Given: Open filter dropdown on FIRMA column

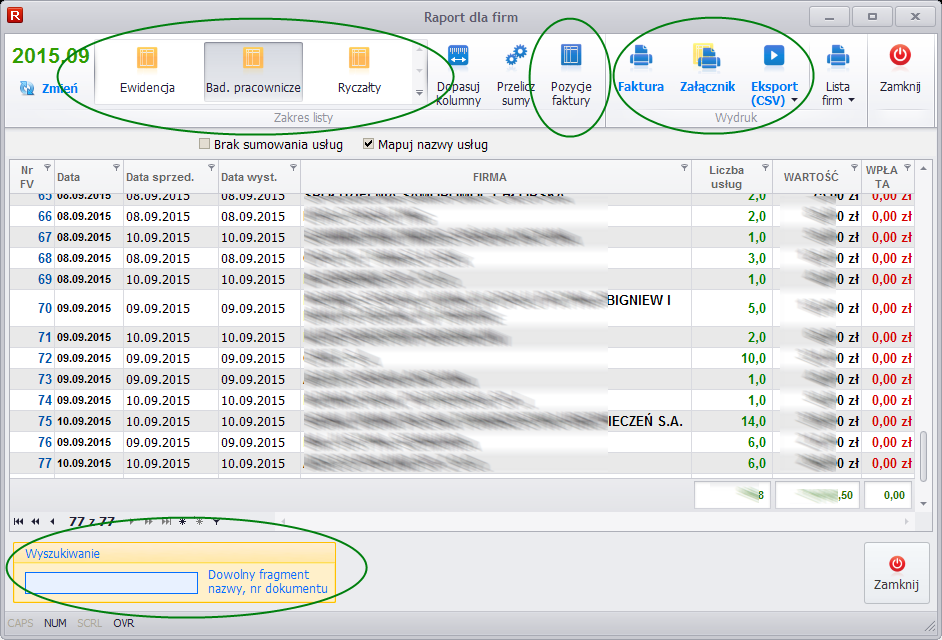Looking at the screenshot, I should pyautogui.click(x=684, y=167).
